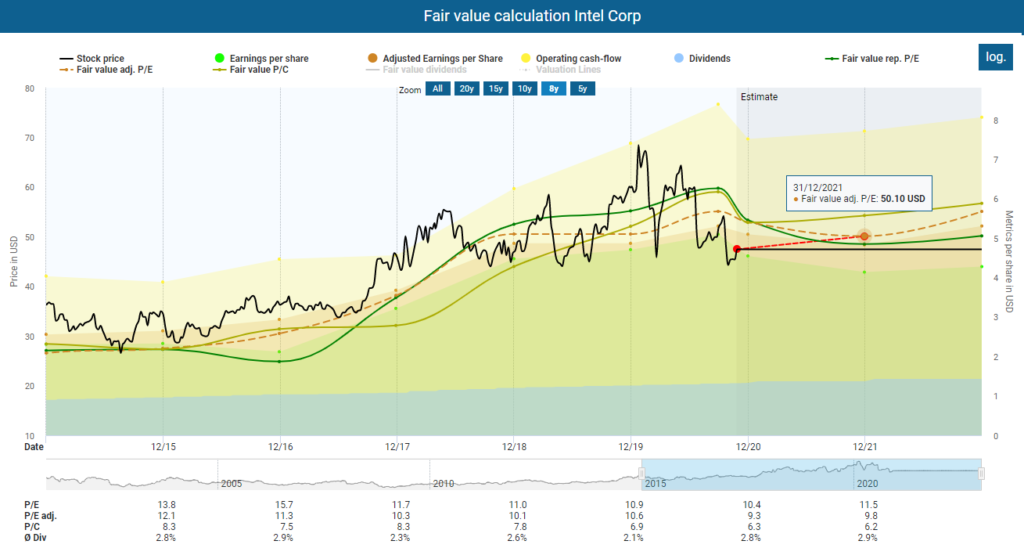Click left handle of the range navigator

[x=642, y=474]
